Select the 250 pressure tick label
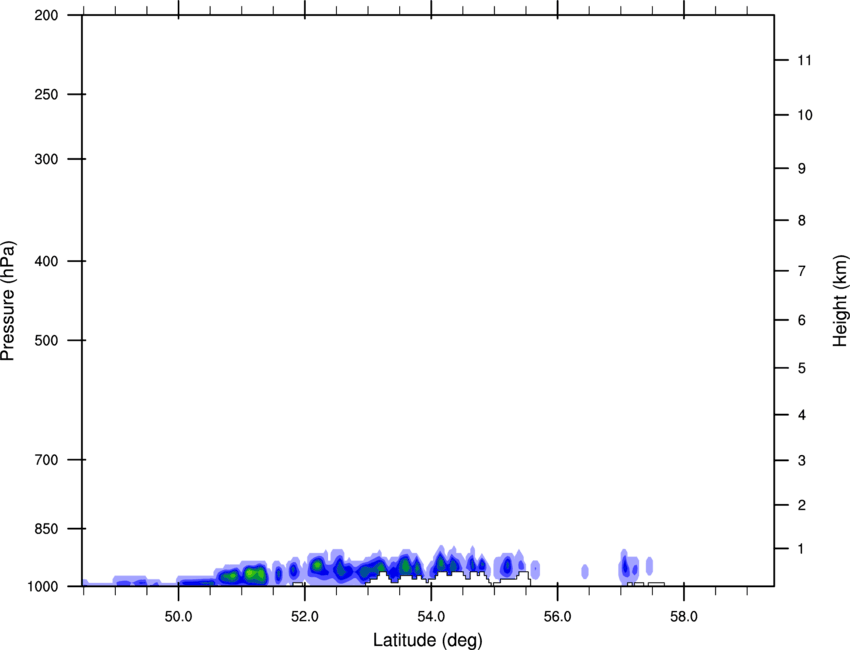 pyautogui.click(x=46, y=94)
